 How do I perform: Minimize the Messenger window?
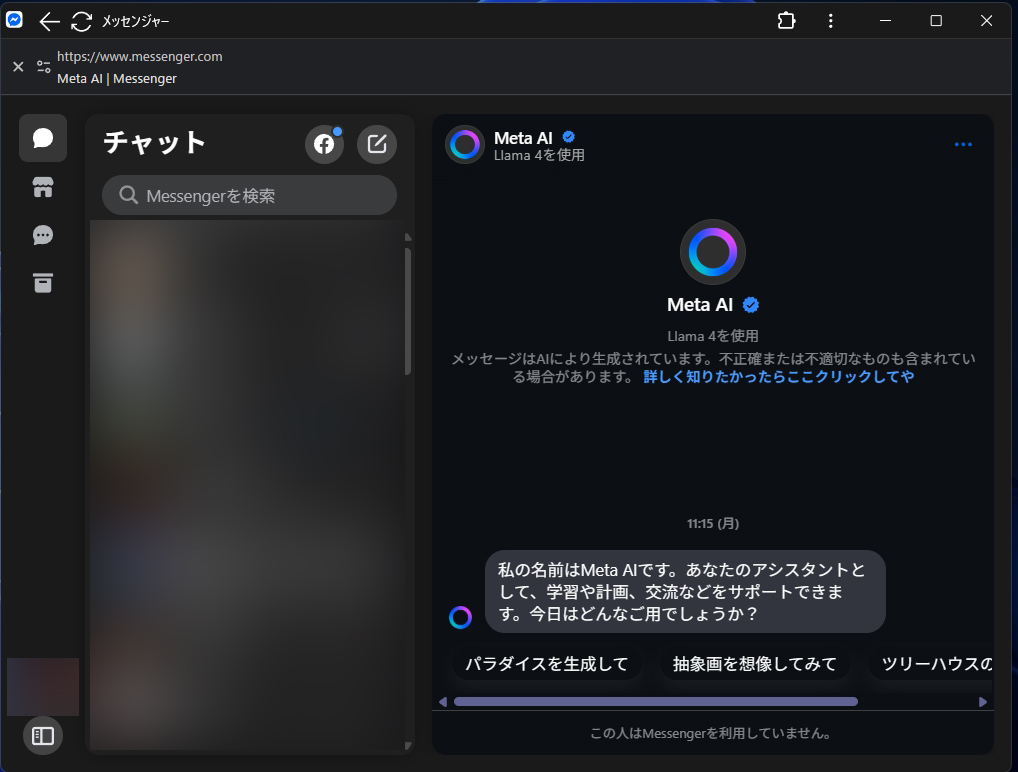[885, 21]
